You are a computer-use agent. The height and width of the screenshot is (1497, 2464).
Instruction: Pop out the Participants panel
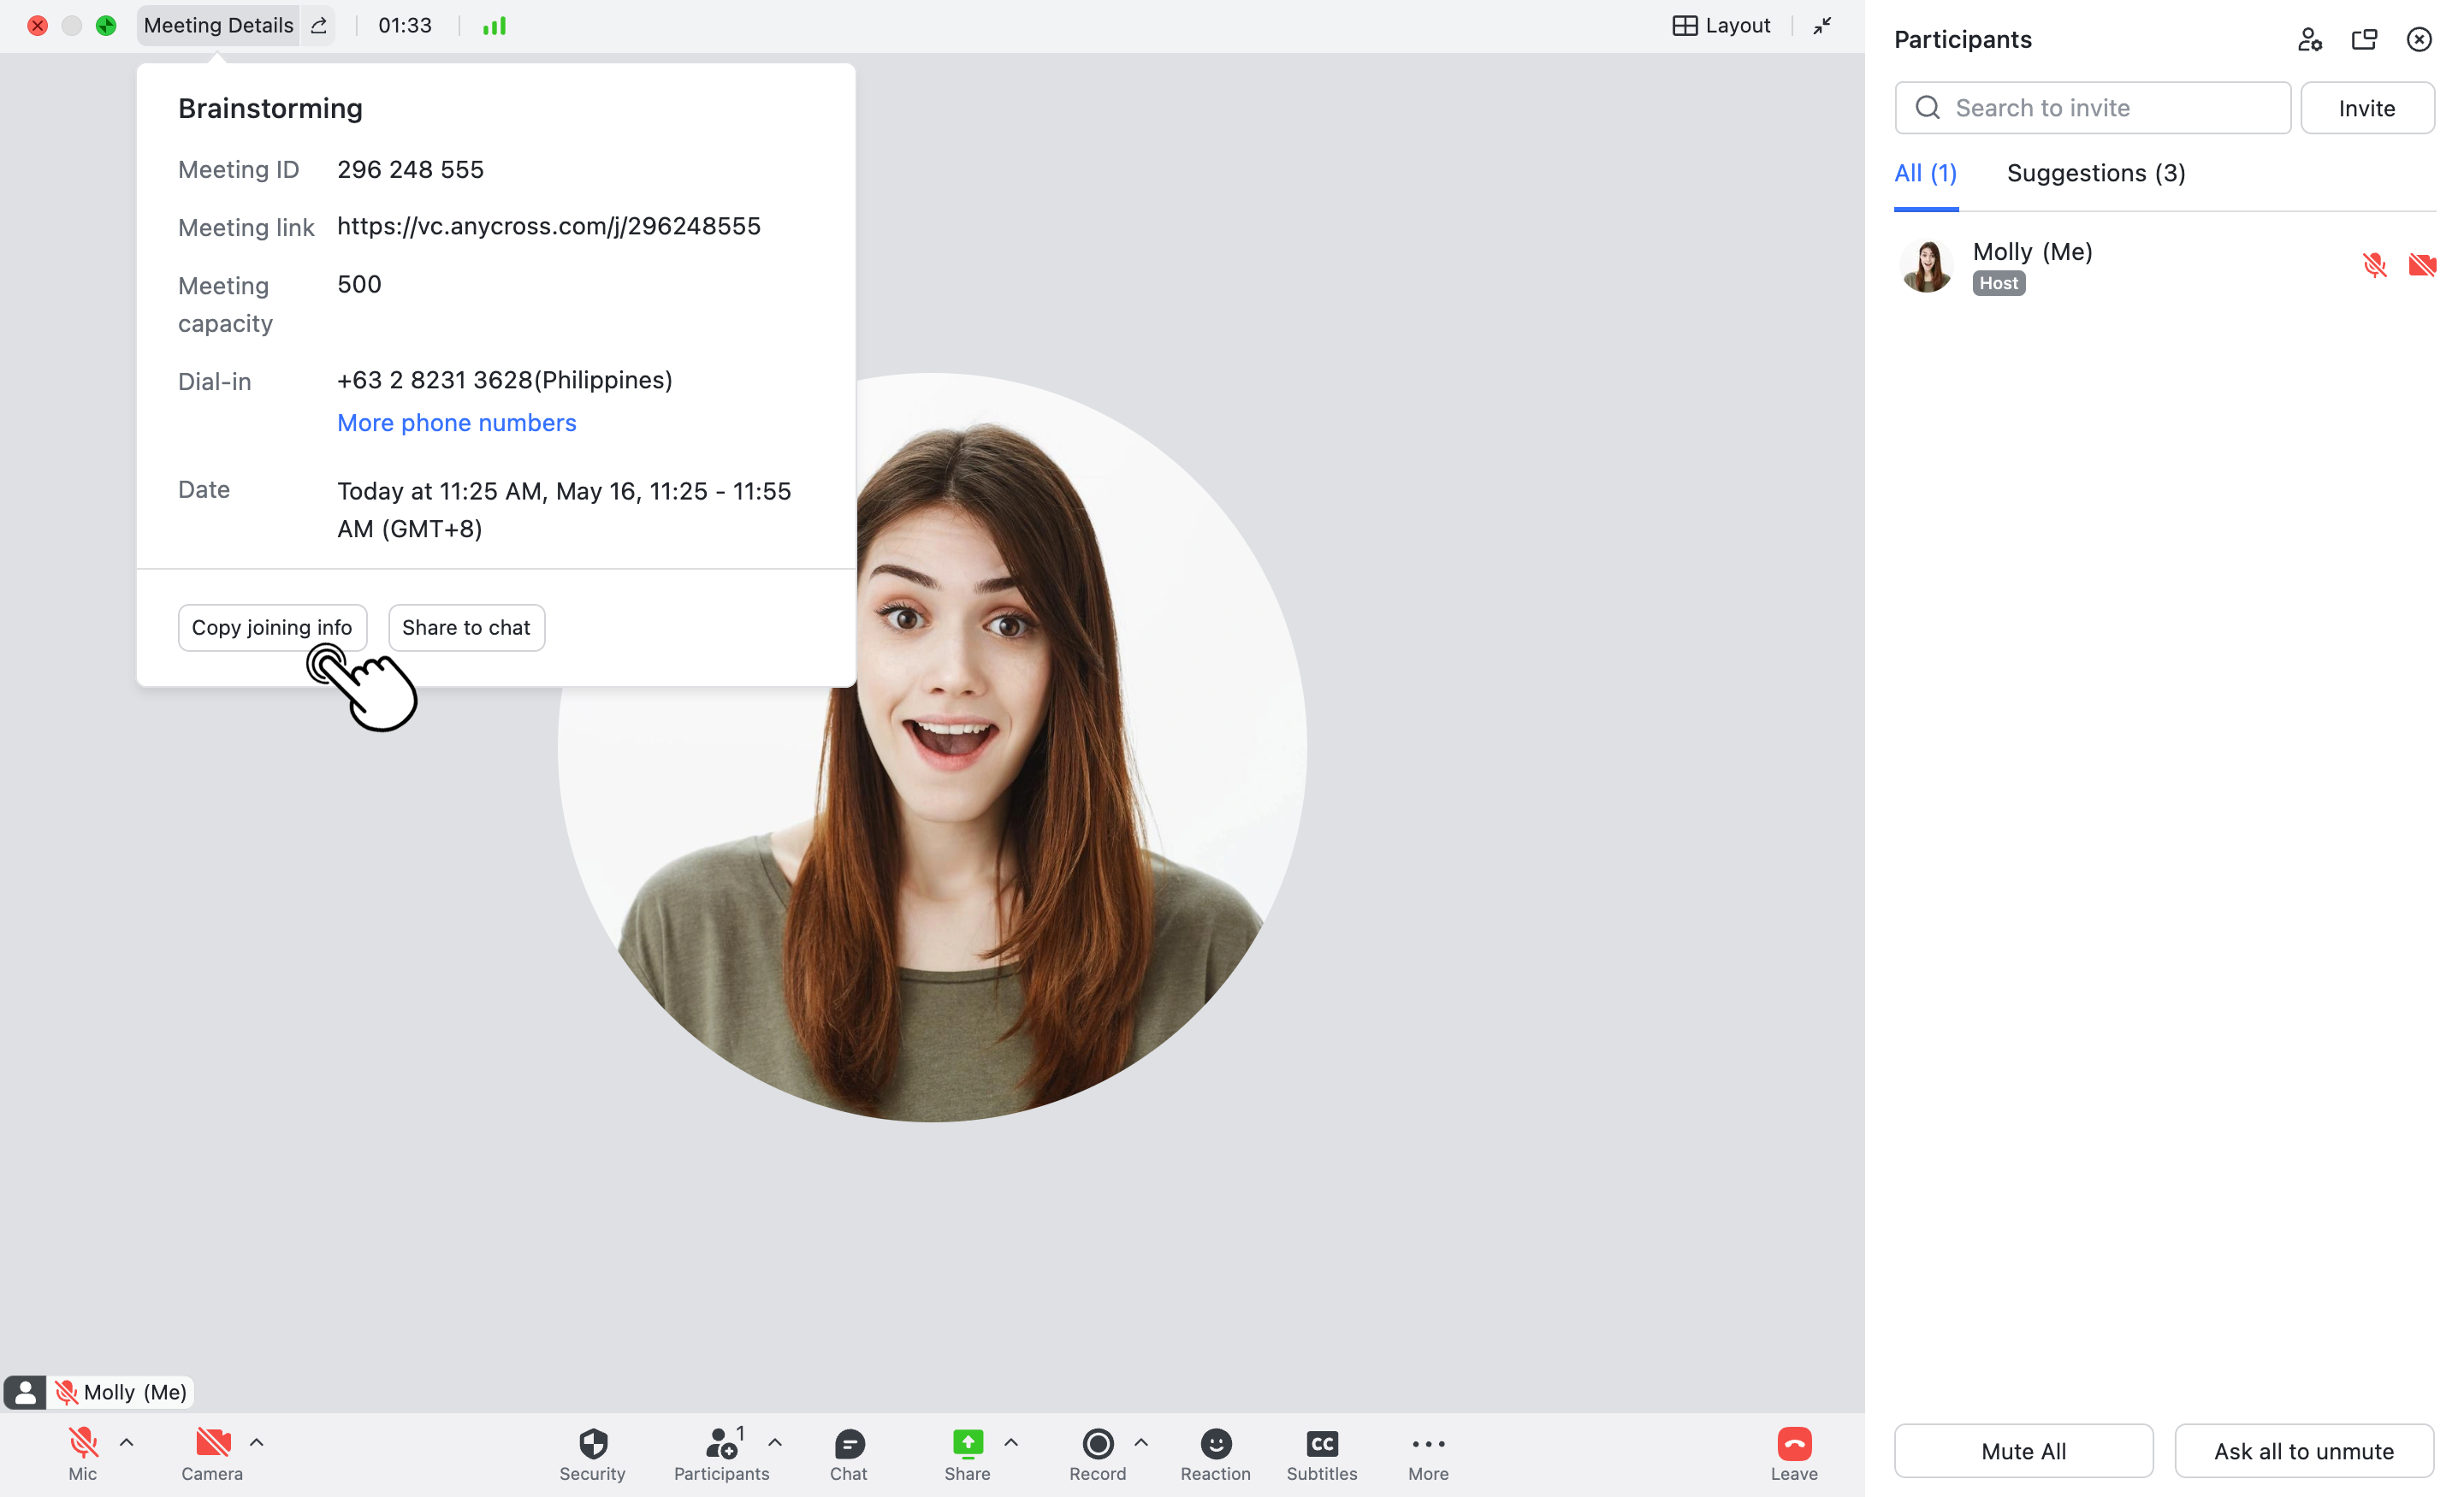tap(2364, 40)
